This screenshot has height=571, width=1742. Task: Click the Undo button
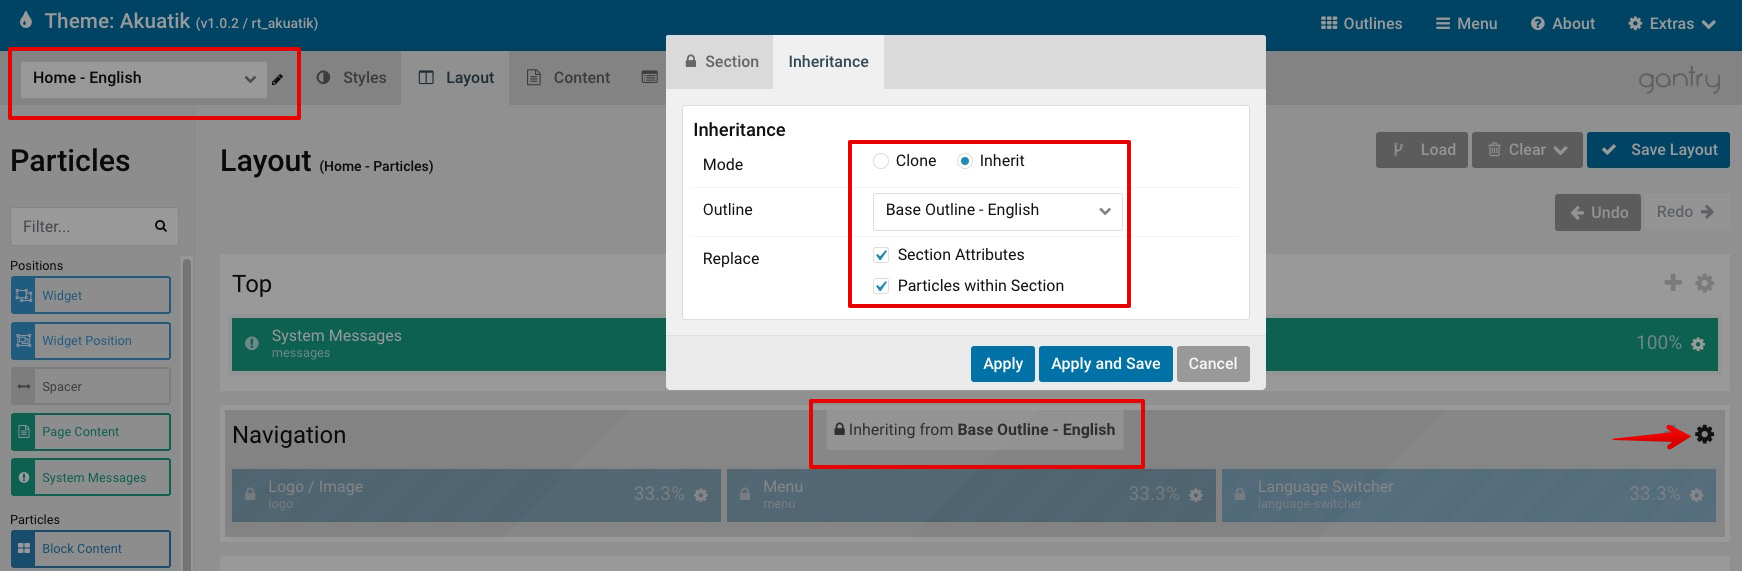1598,212
